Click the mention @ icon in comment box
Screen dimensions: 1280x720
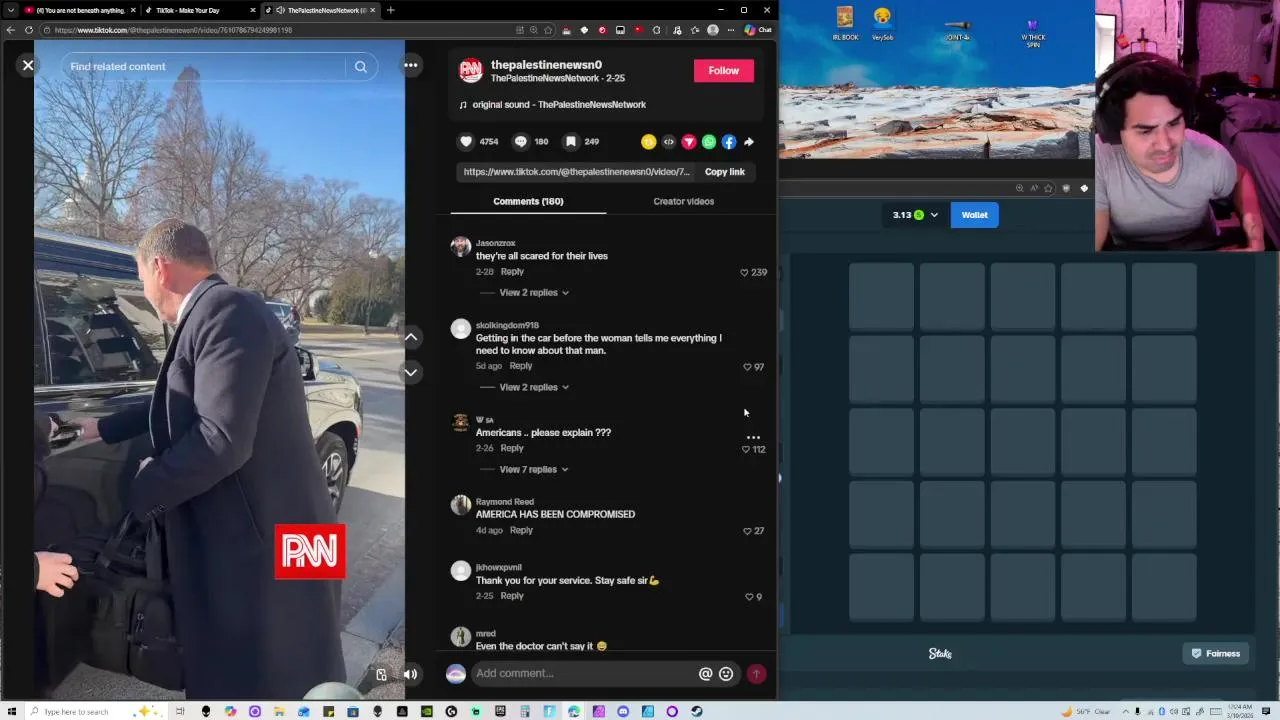[x=705, y=674]
